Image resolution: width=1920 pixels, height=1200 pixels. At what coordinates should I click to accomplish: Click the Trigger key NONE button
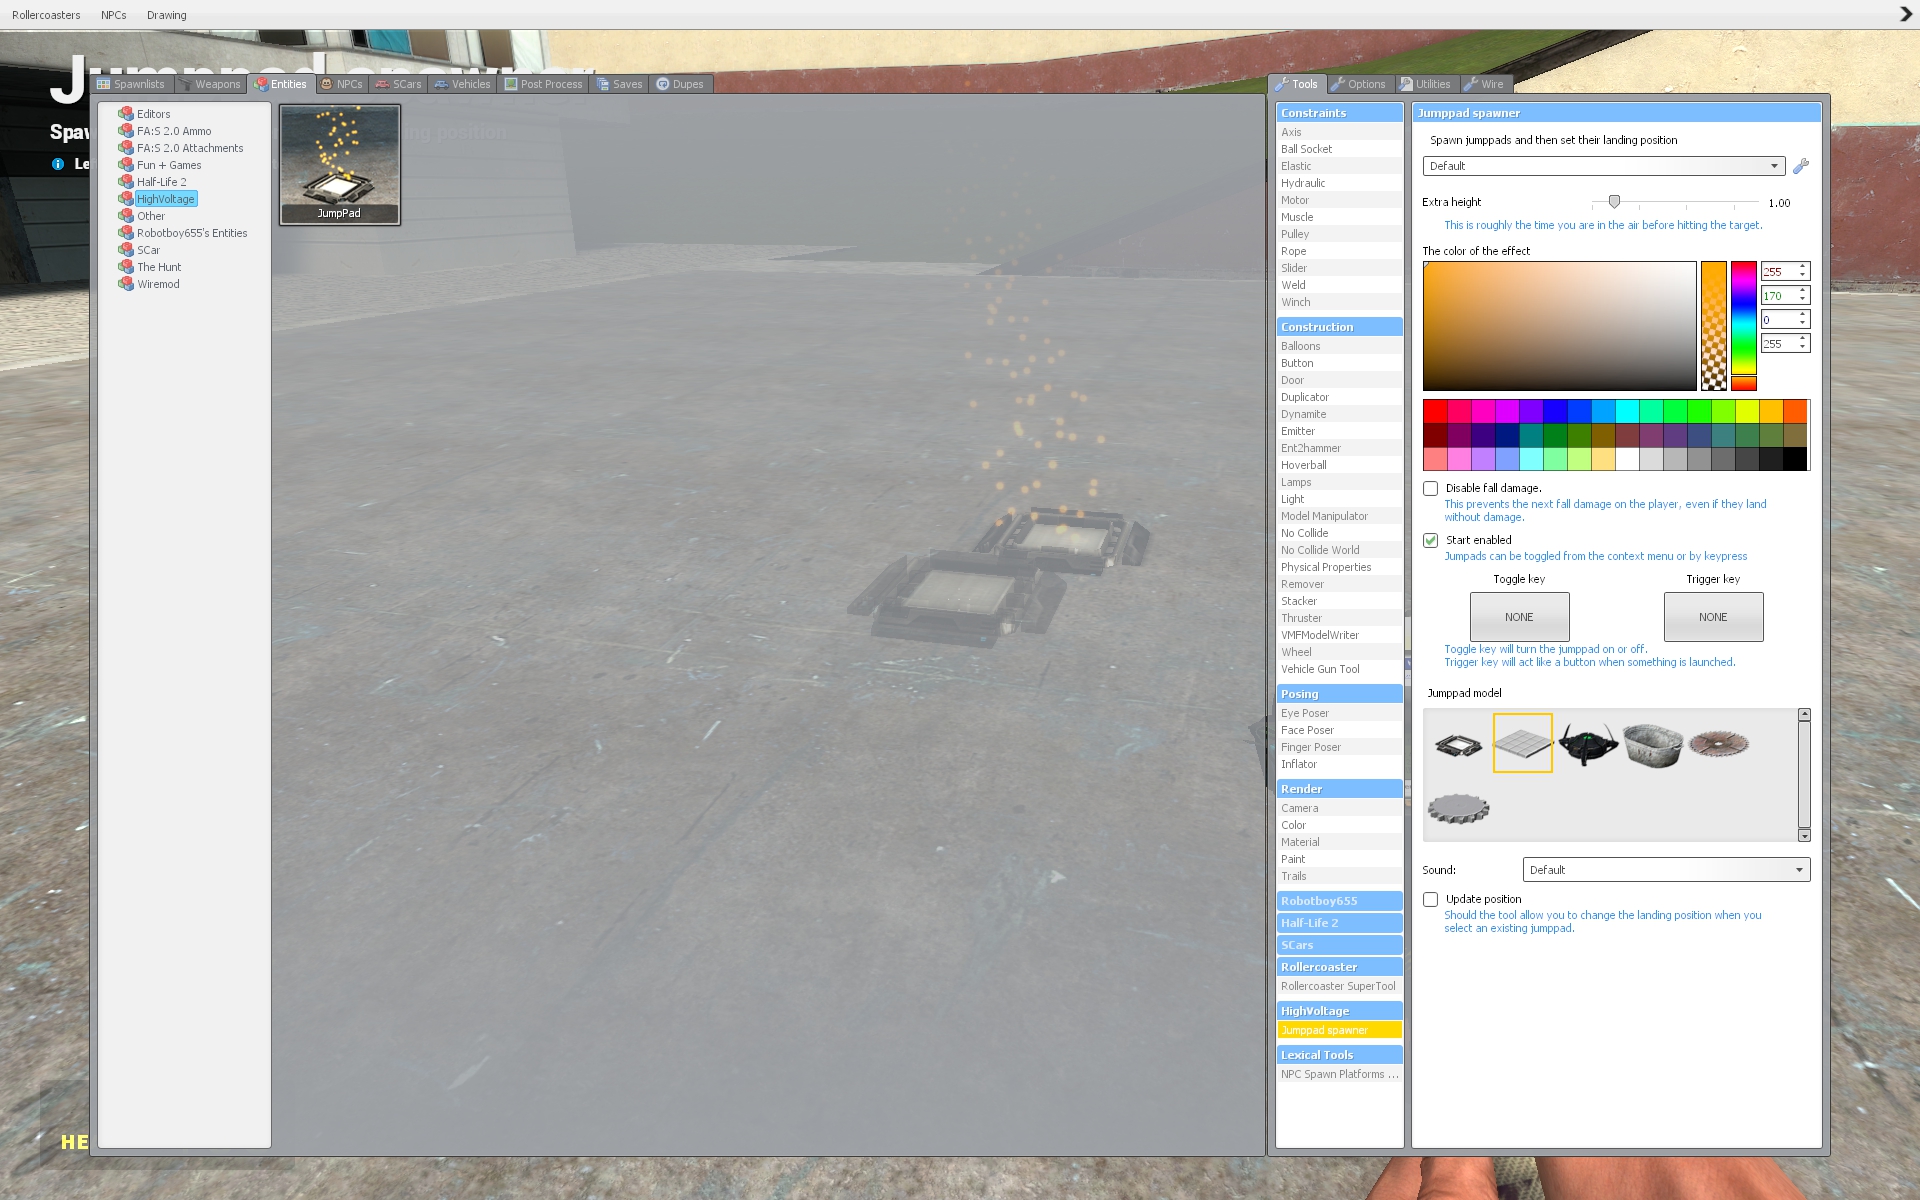pos(1713,617)
